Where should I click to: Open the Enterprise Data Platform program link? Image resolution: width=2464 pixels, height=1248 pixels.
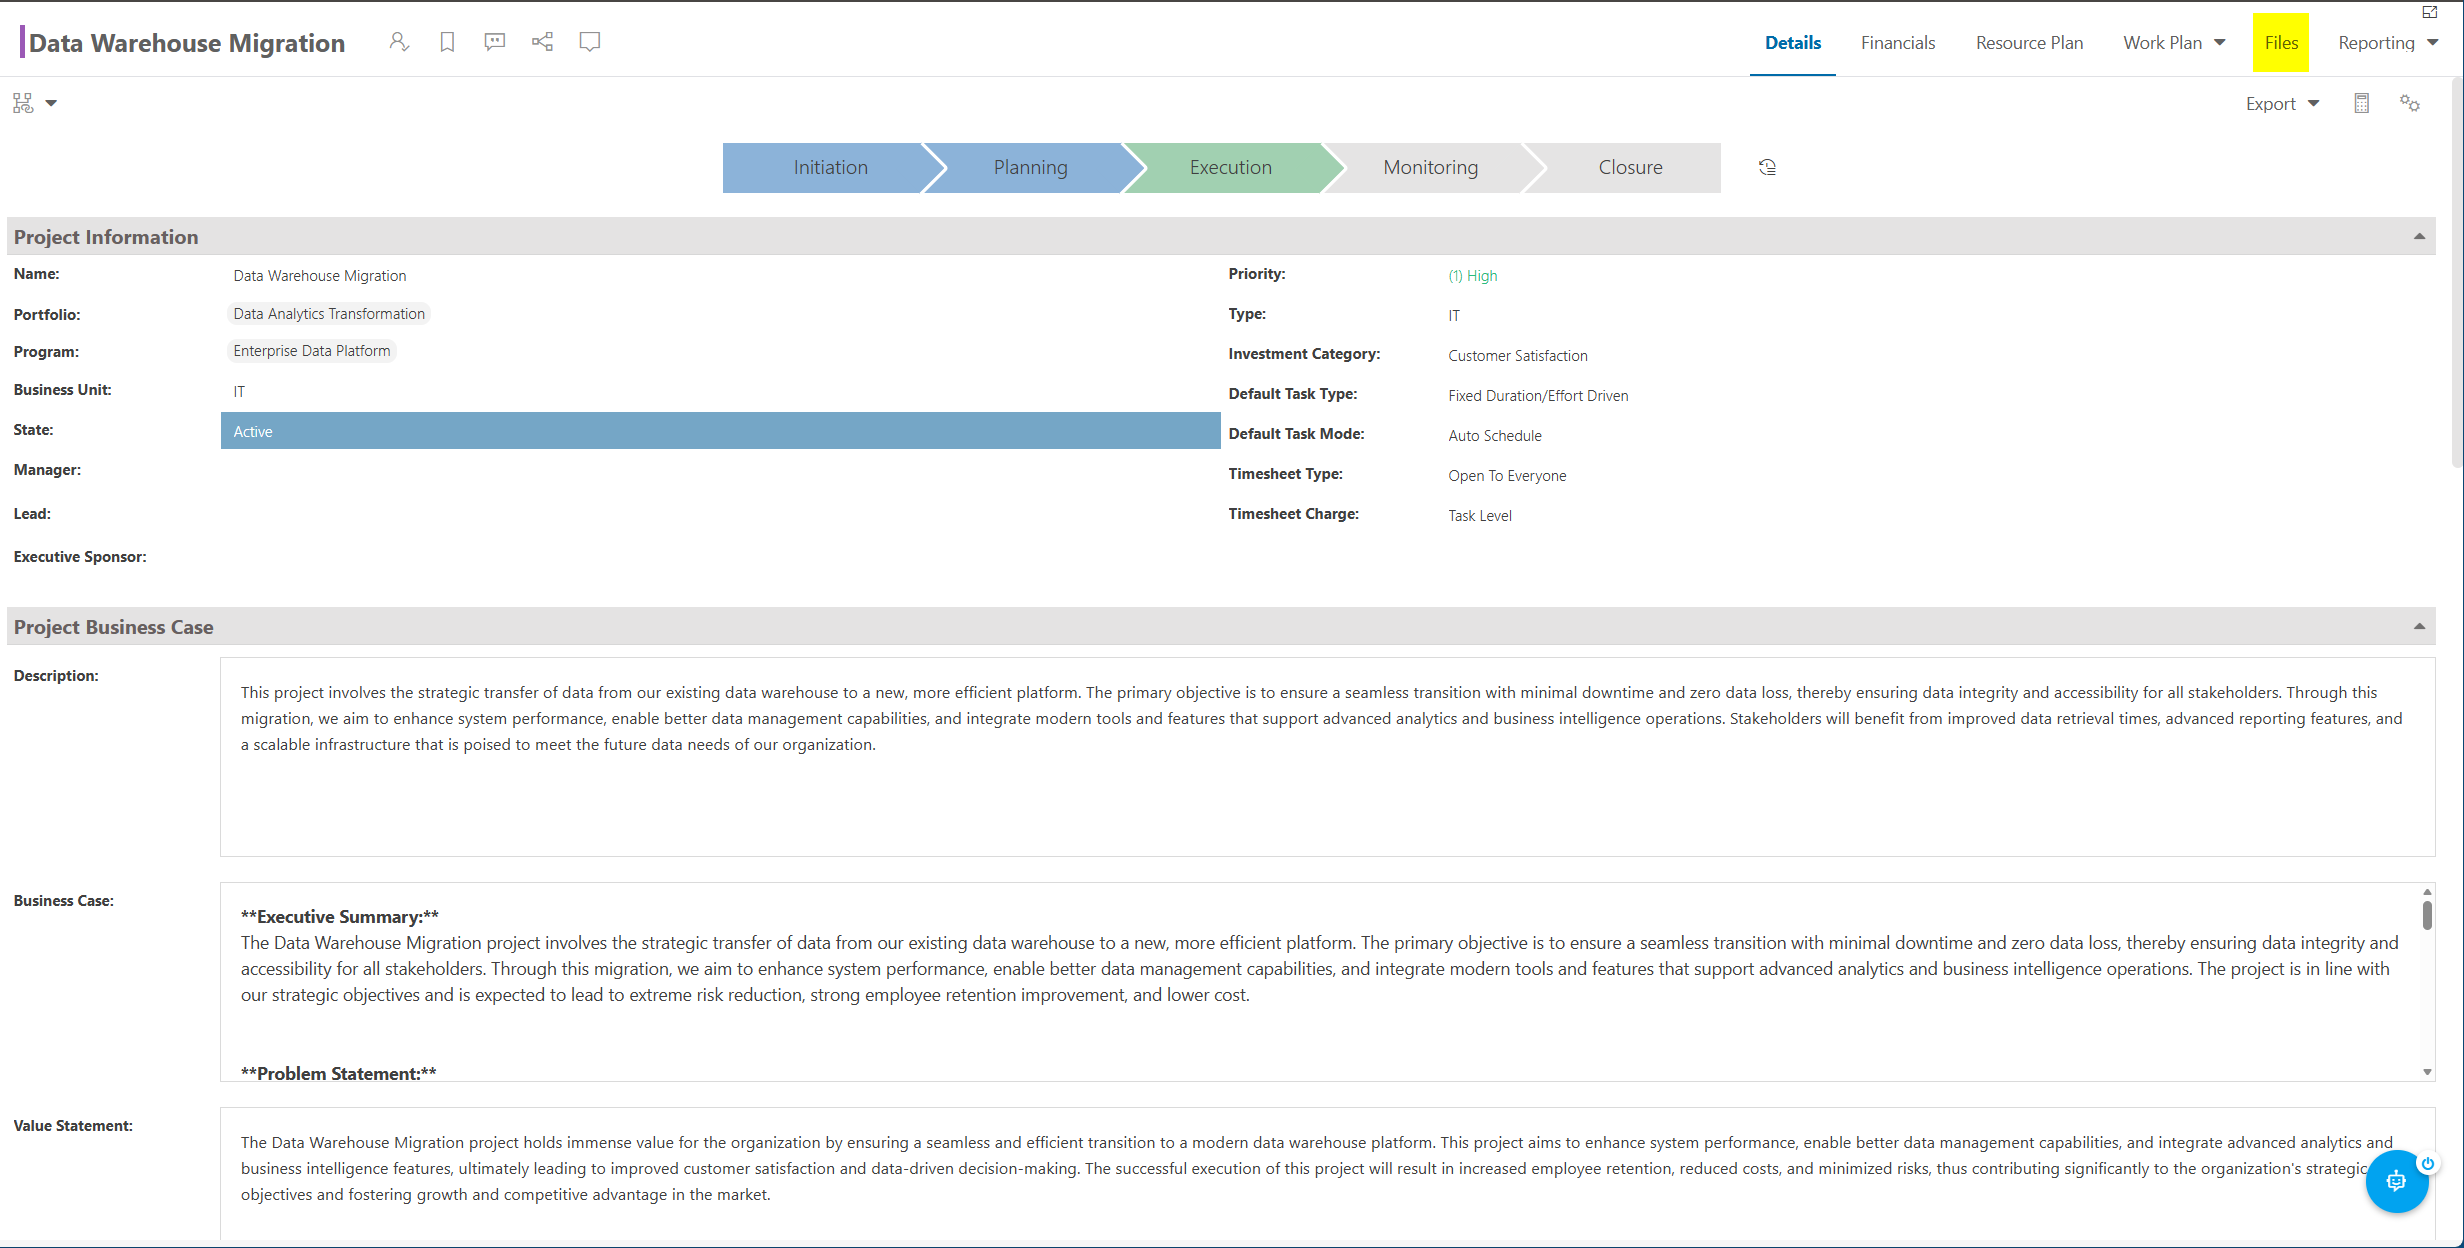pos(311,351)
